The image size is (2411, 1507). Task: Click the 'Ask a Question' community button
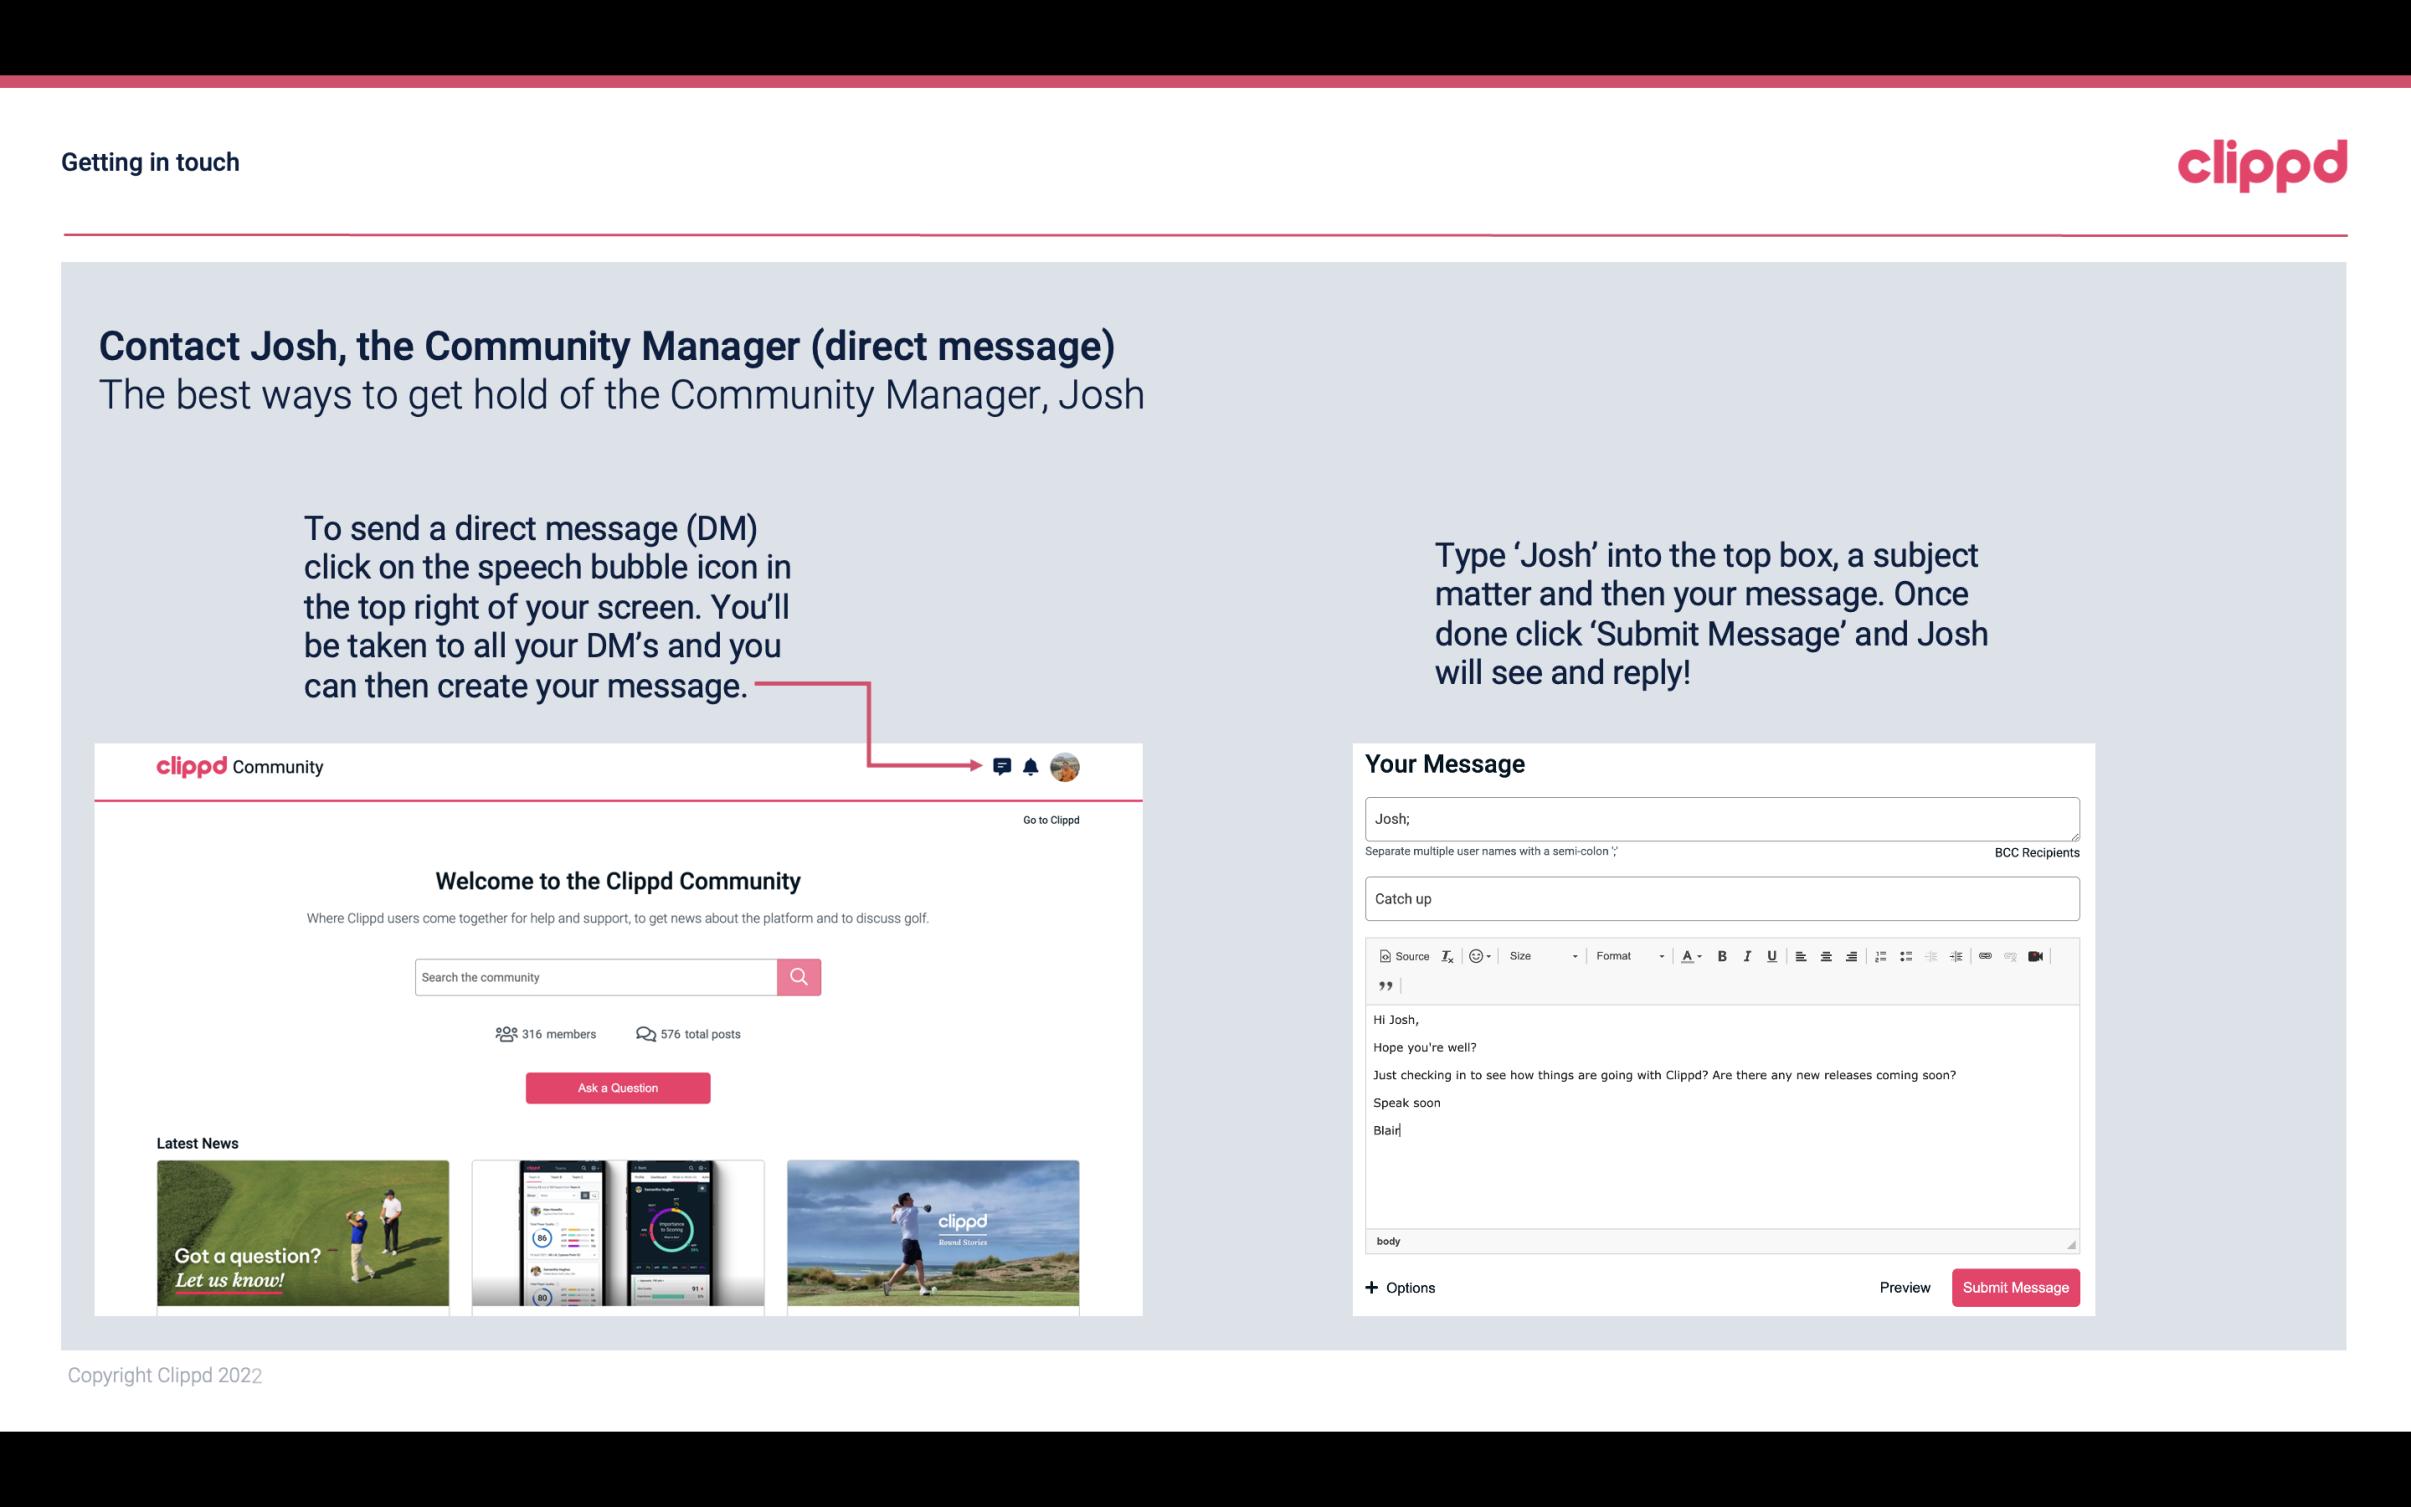(x=618, y=1085)
